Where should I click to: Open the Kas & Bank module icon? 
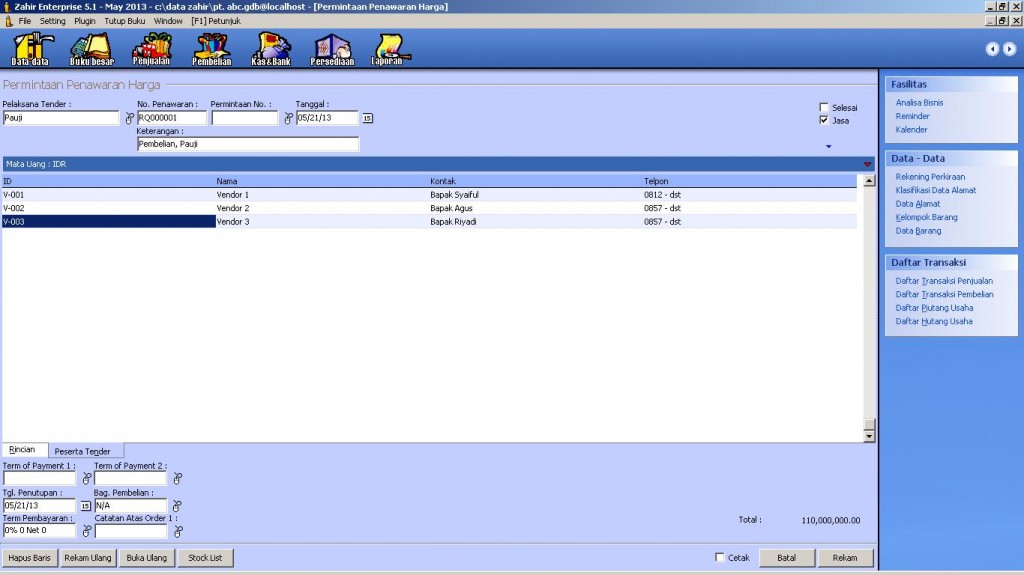click(271, 48)
